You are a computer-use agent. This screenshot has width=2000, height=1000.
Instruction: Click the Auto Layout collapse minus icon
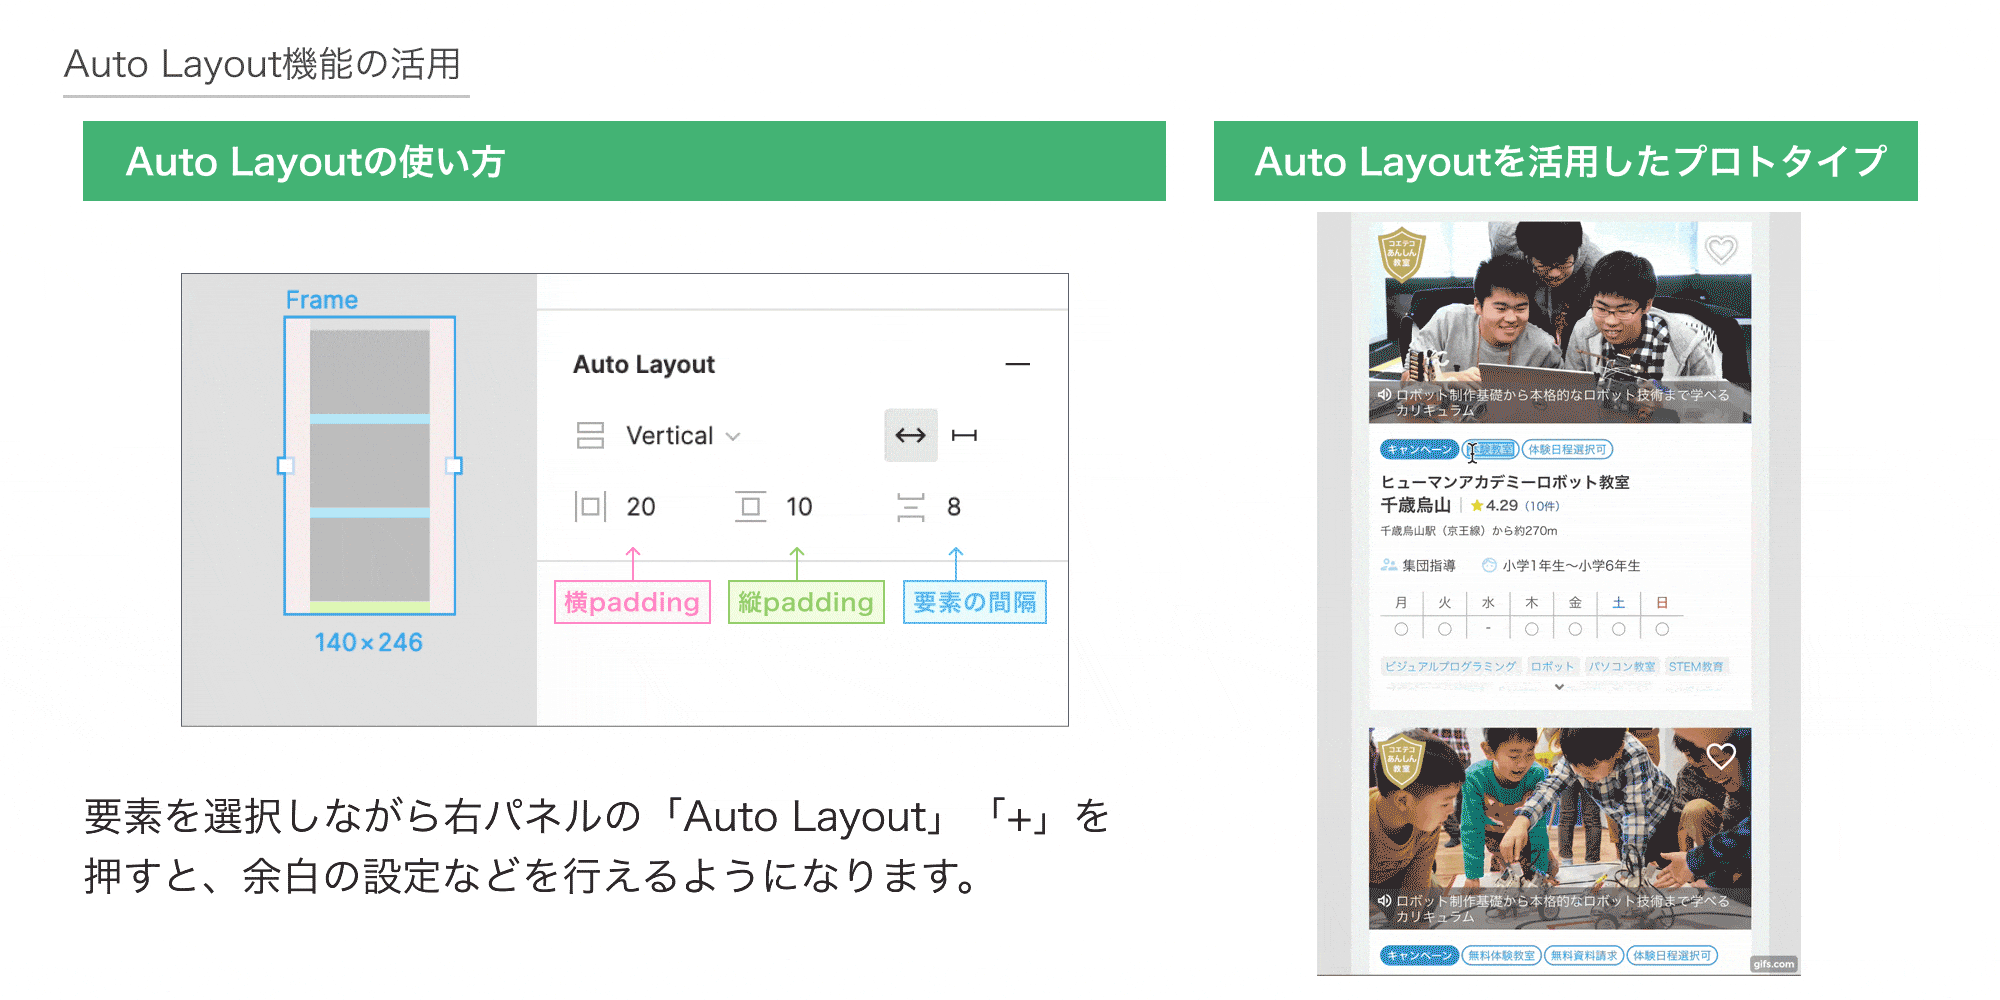[1017, 364]
